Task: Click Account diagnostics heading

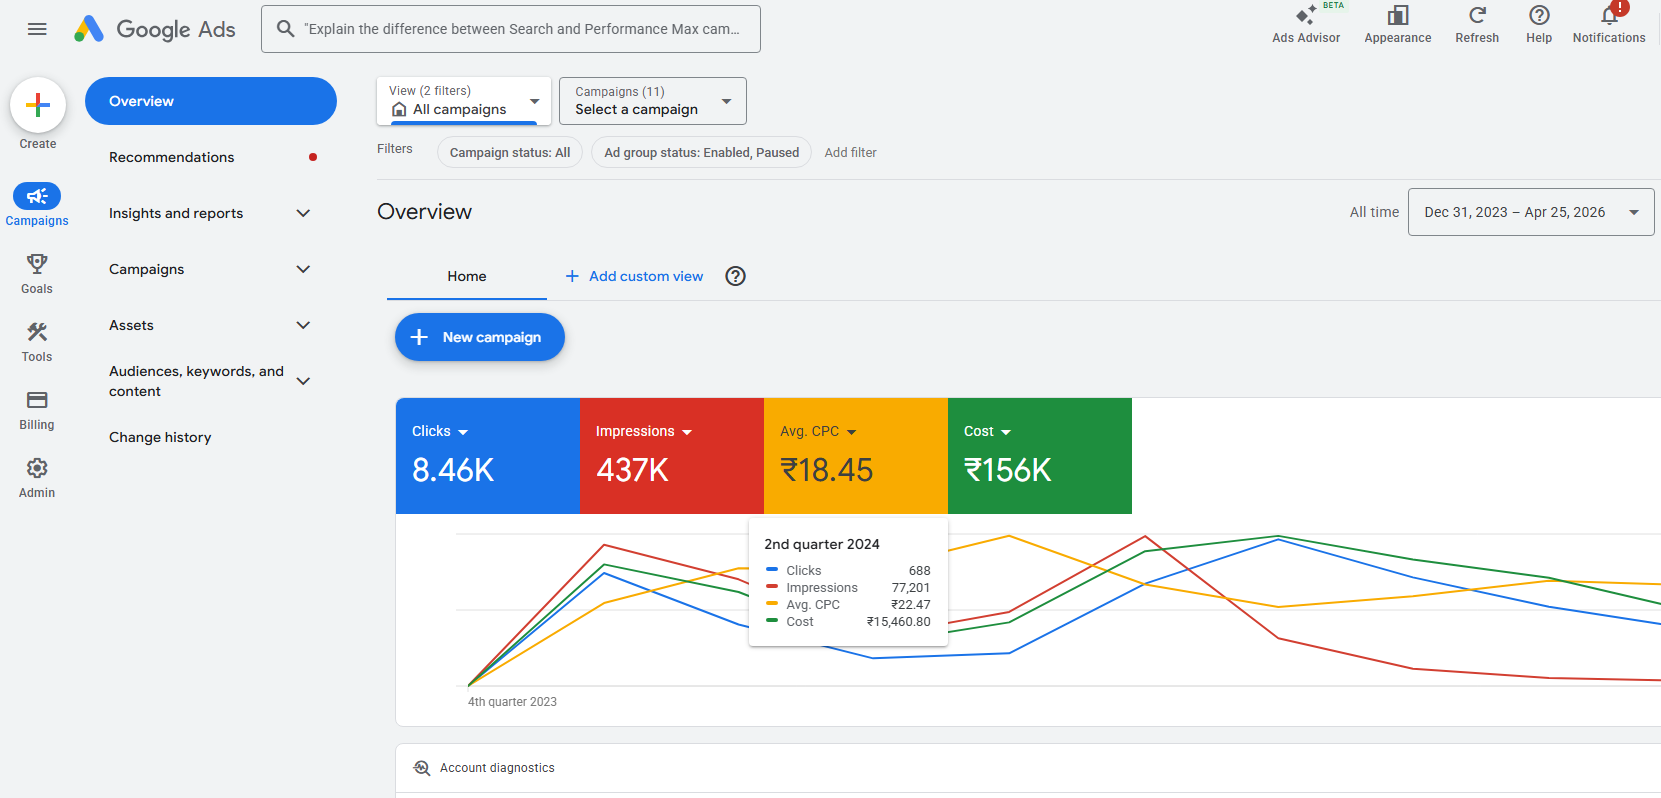Action: pos(497,768)
